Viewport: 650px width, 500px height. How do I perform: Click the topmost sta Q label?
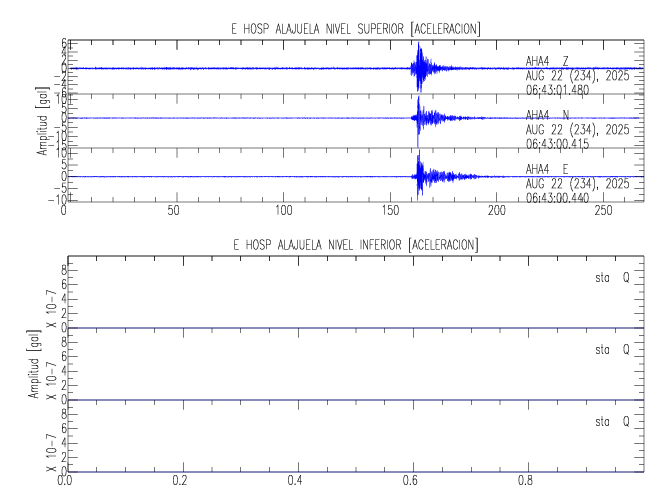click(611, 280)
